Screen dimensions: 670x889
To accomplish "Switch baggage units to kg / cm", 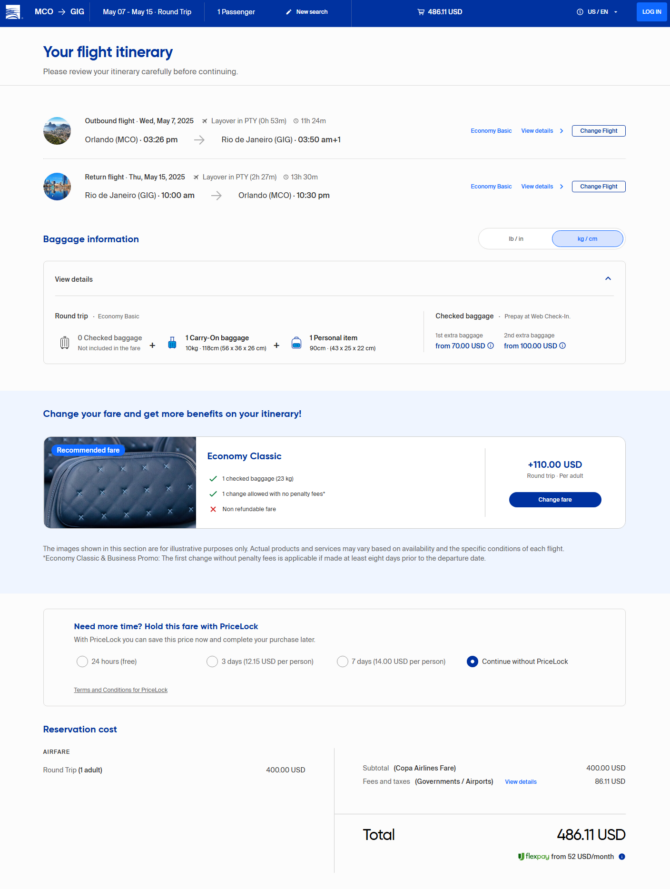I will click(587, 239).
